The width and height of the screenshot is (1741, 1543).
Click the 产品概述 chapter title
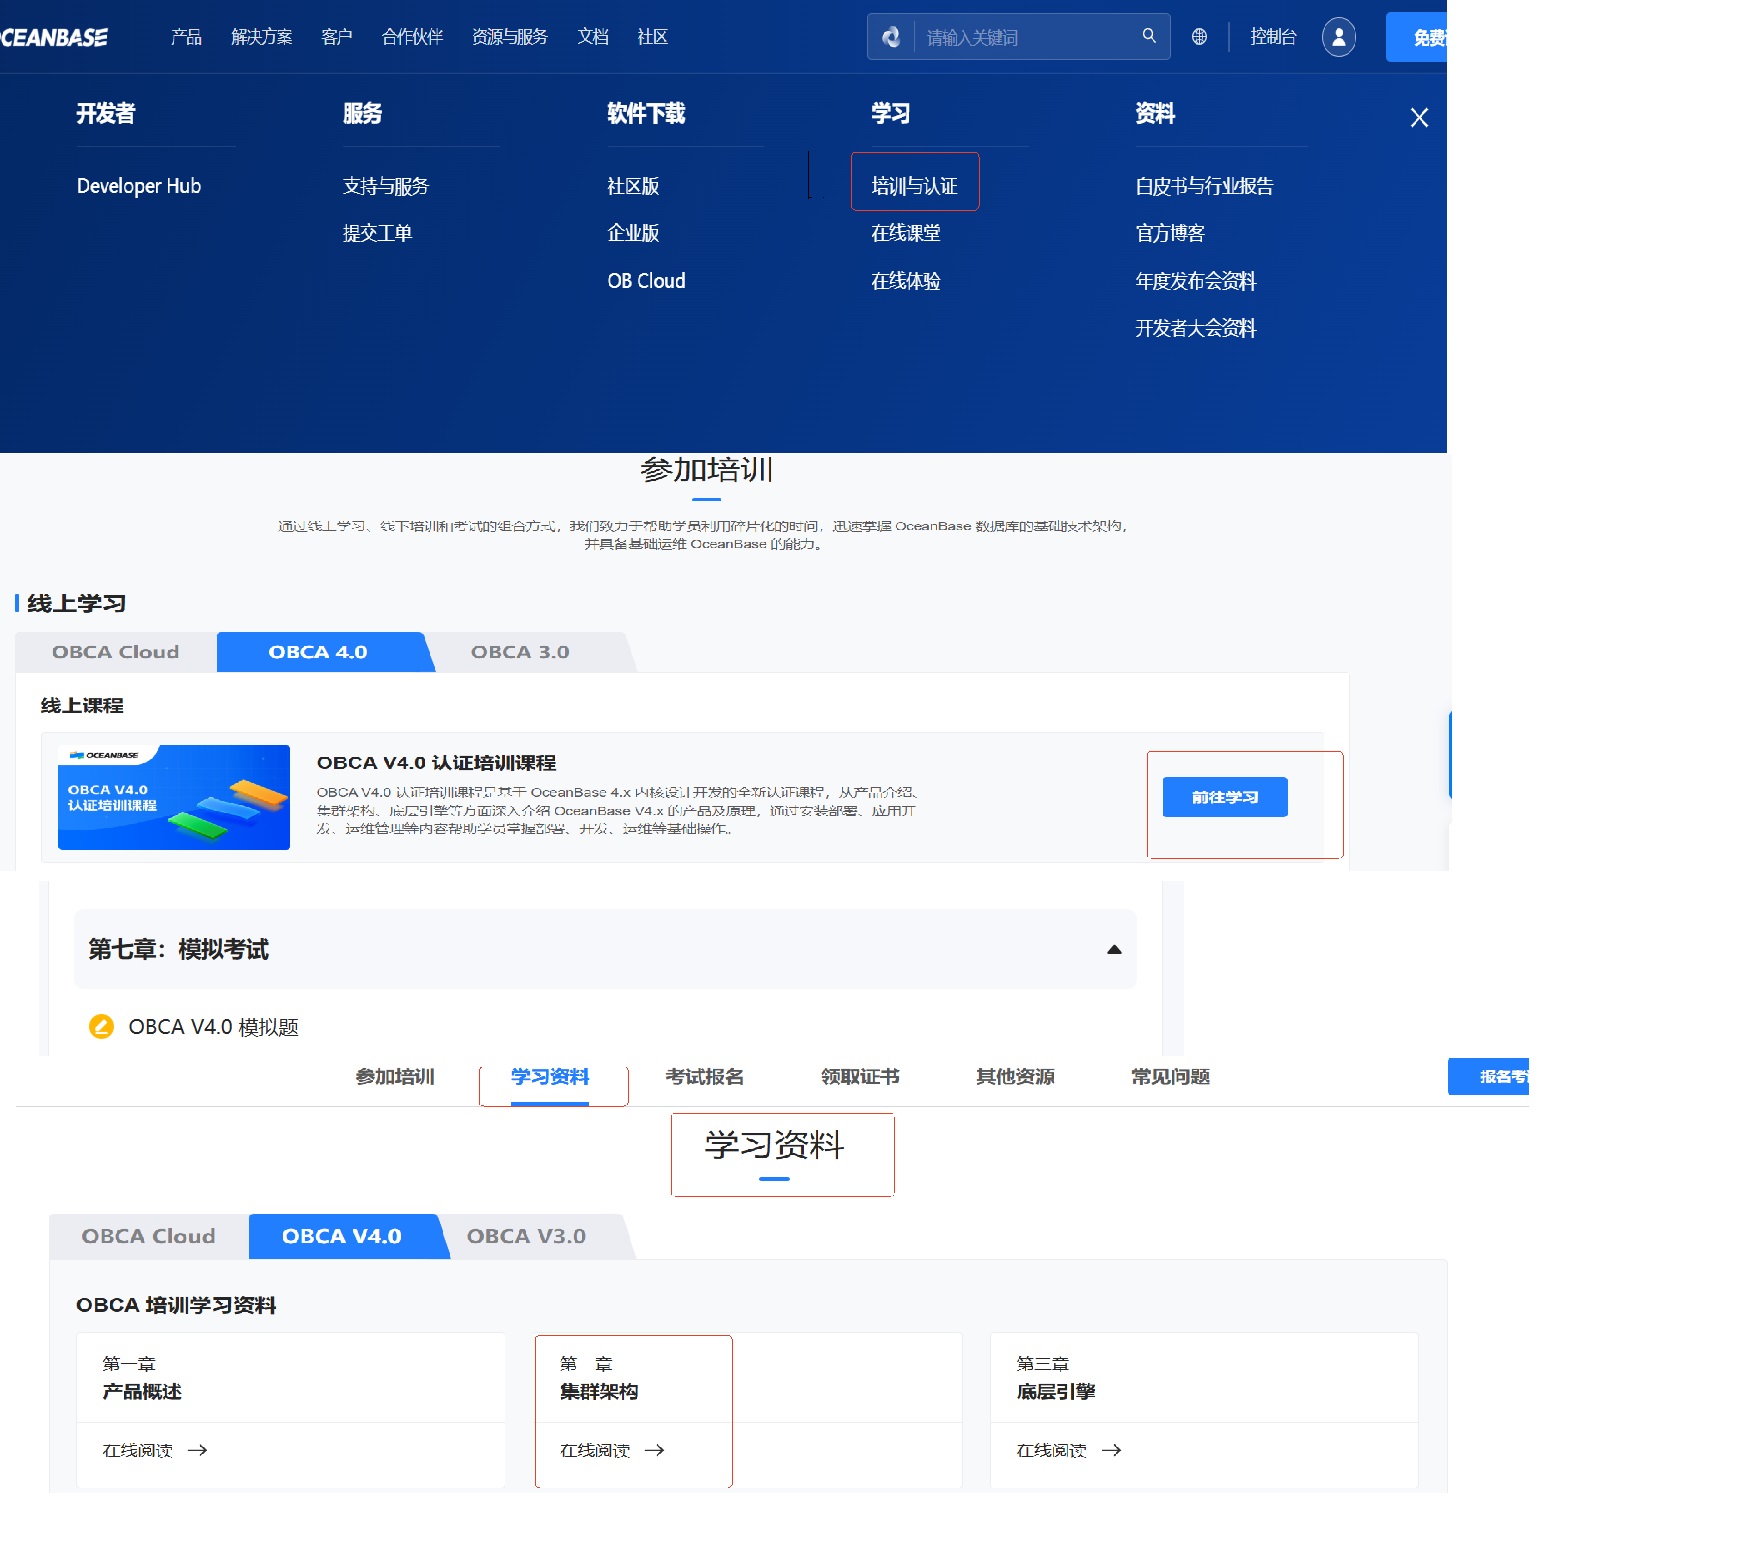pos(142,1392)
